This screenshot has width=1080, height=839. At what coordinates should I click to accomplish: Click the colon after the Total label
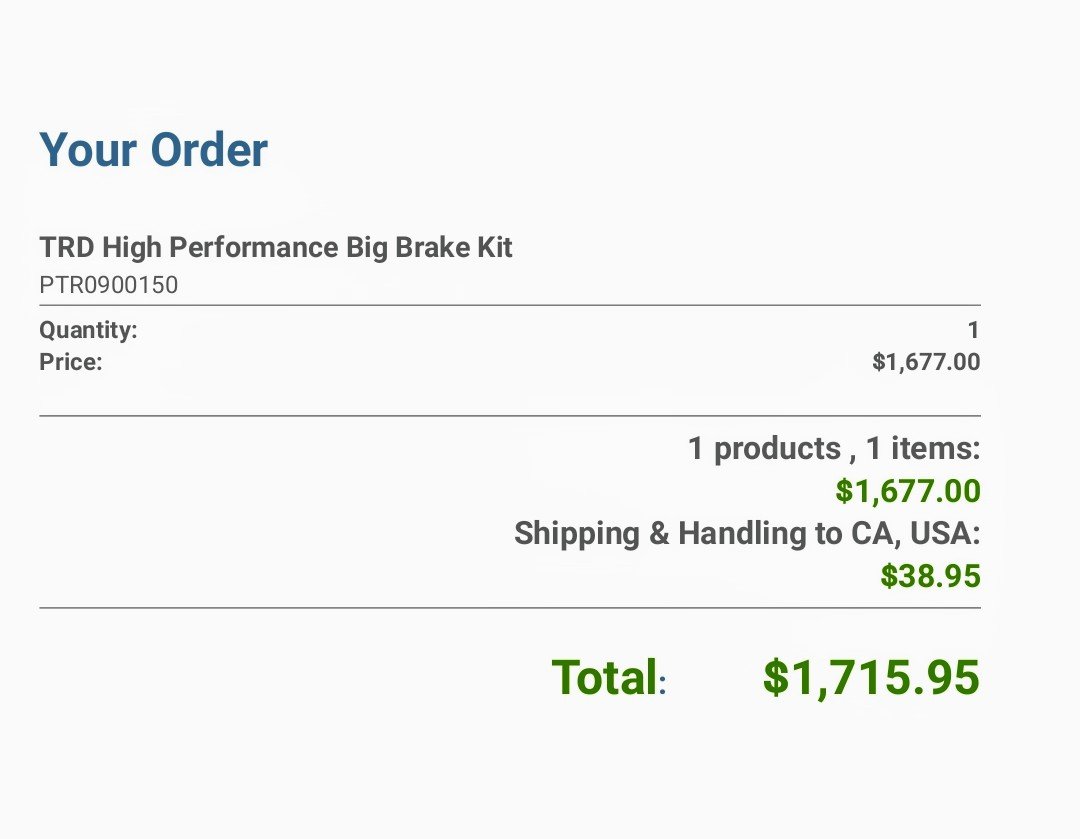point(663,683)
